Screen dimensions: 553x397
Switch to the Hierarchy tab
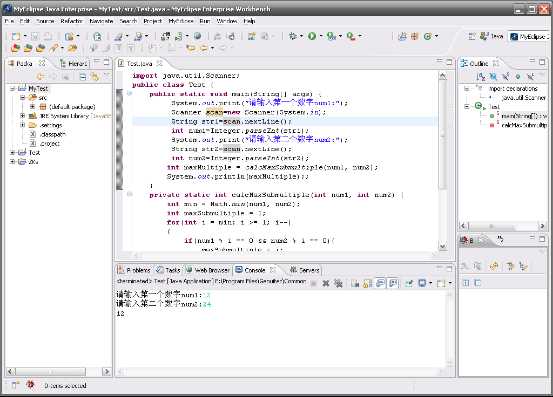click(x=74, y=63)
